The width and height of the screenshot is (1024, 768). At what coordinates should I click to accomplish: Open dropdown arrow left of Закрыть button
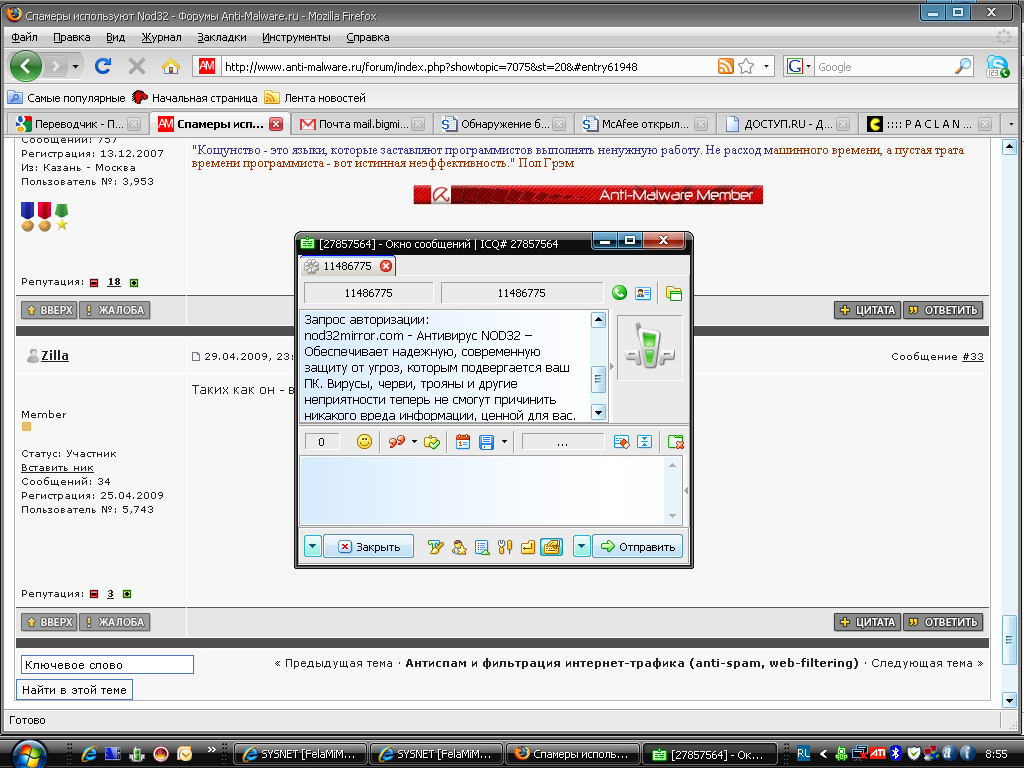[x=313, y=547]
